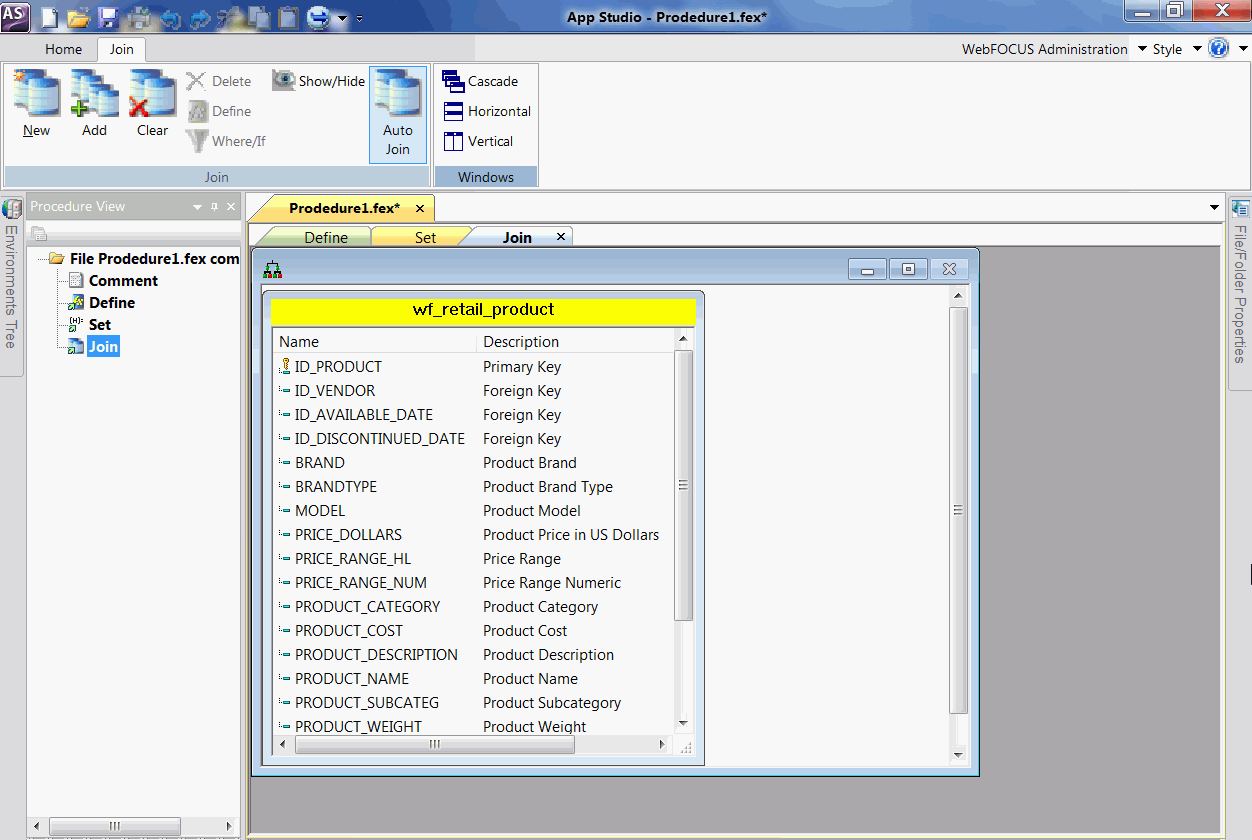Activate the Prodedure1.fex document tab
Image resolution: width=1252 pixels, height=840 pixels.
[x=344, y=208]
